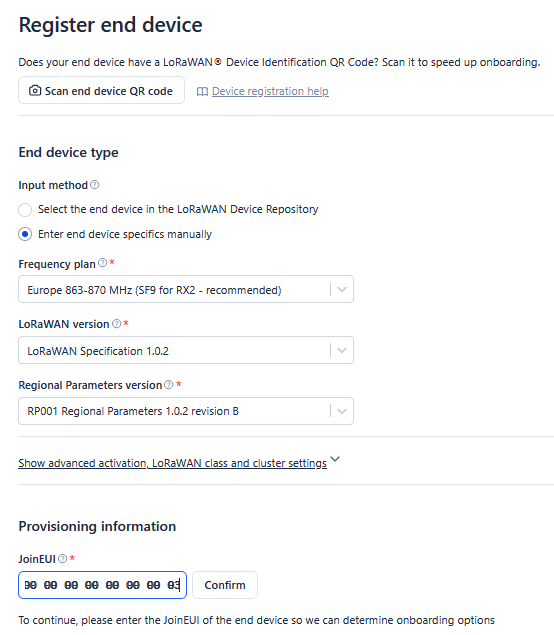Confirm the entered JoinEUI

tap(225, 585)
